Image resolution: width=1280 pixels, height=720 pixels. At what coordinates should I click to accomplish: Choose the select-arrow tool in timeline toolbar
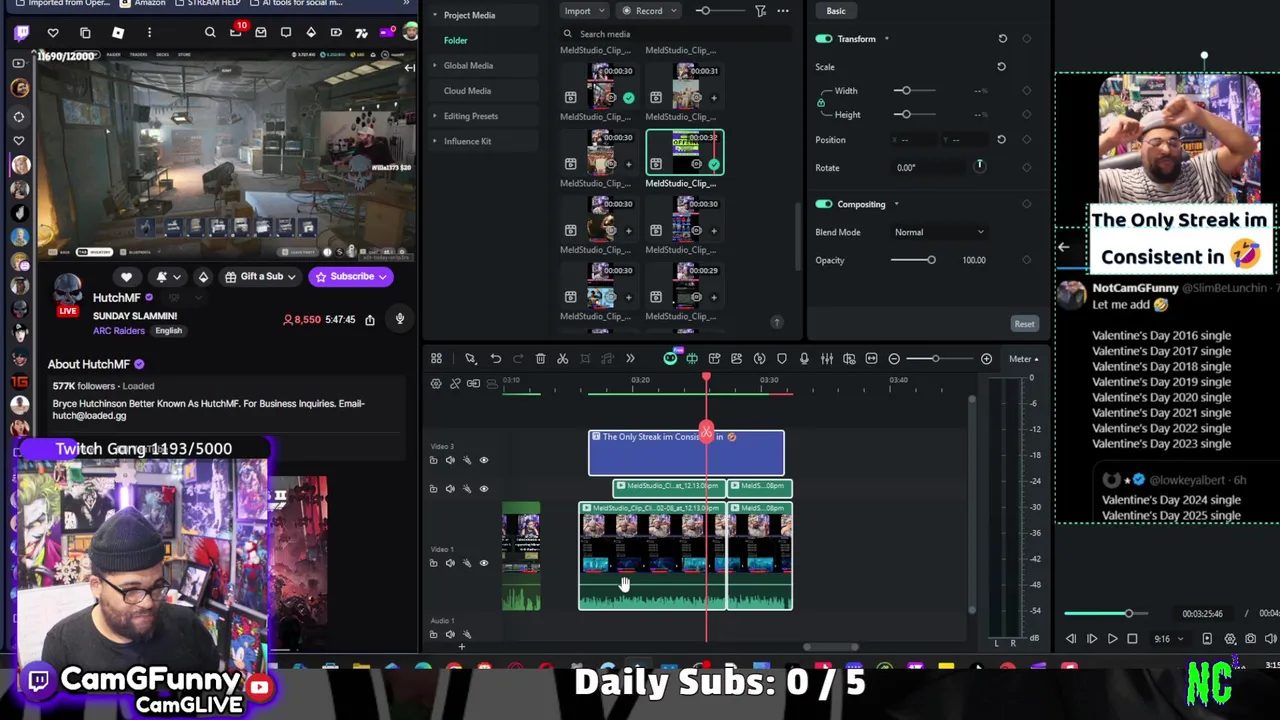click(469, 358)
